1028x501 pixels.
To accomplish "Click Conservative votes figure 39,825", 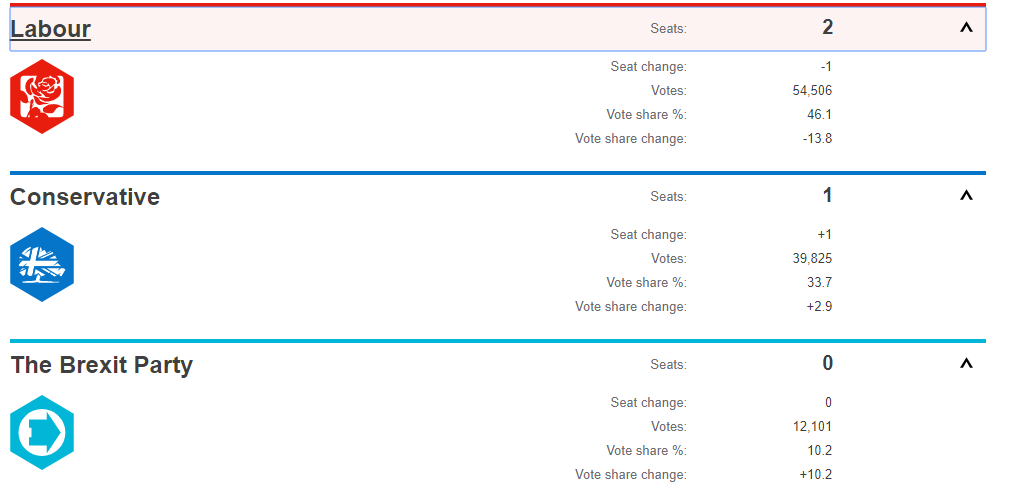I will (812, 258).
